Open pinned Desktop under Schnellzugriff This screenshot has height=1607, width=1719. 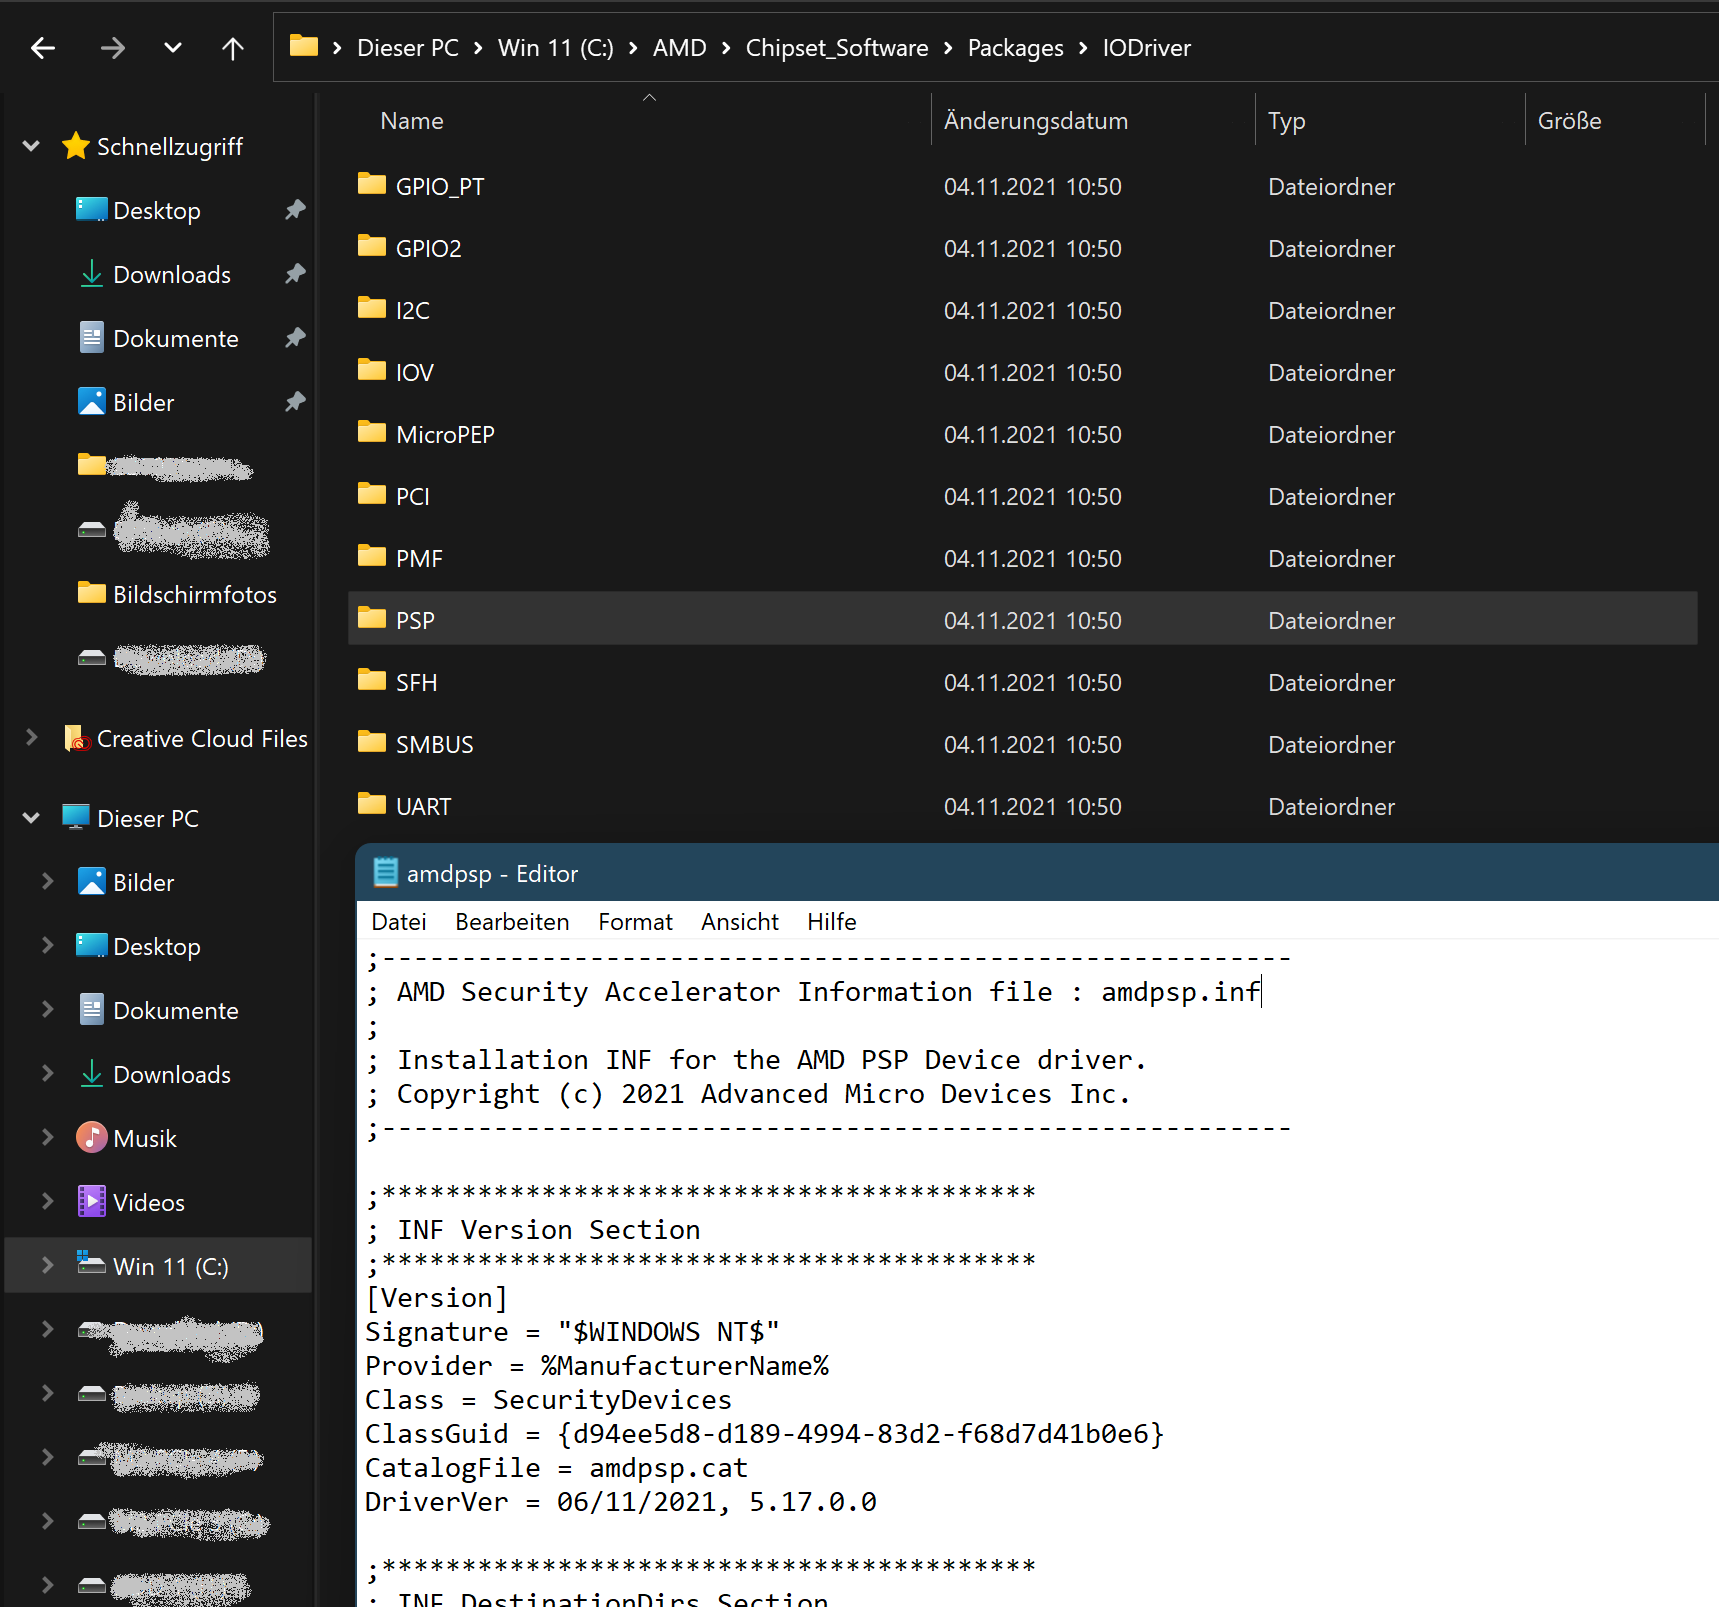(x=157, y=211)
